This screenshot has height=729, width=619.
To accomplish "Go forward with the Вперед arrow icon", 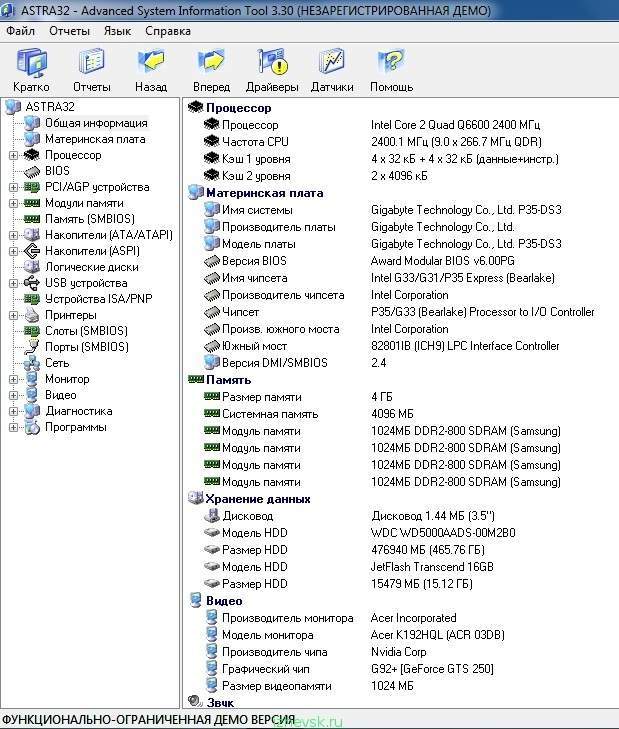I will [x=211, y=61].
